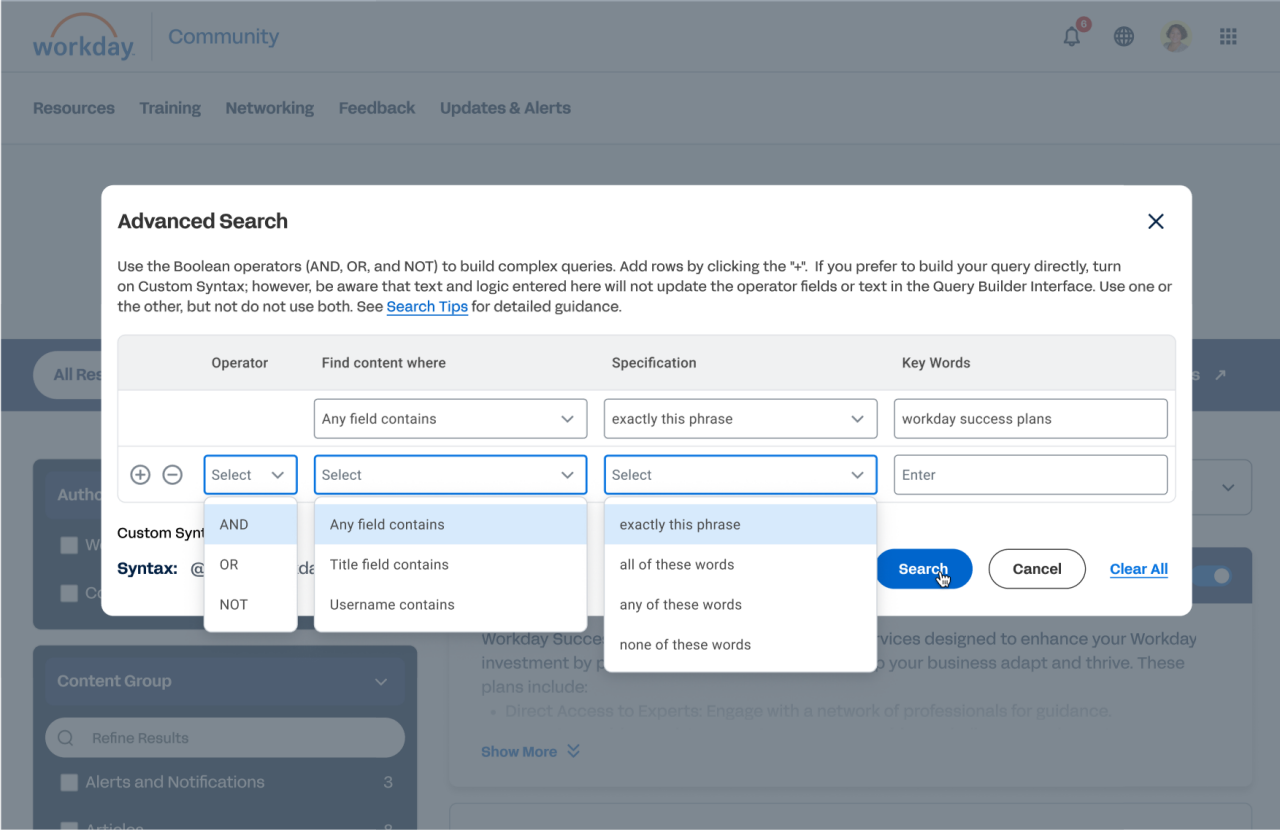Open the globe language selector
The width and height of the screenshot is (1280, 830).
pyautogui.click(x=1124, y=37)
